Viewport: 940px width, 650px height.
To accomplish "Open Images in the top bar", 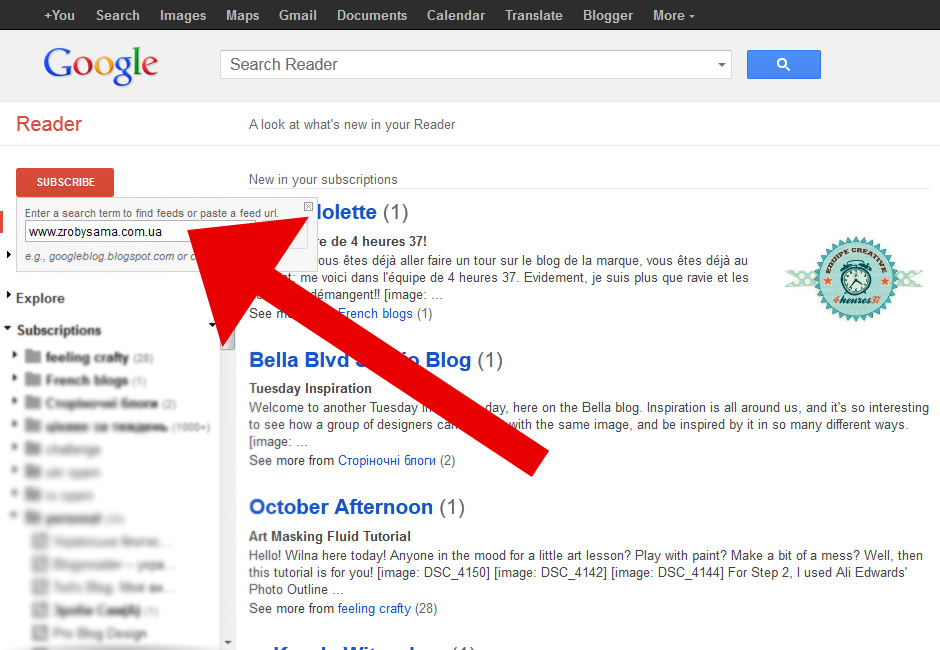I will point(183,15).
